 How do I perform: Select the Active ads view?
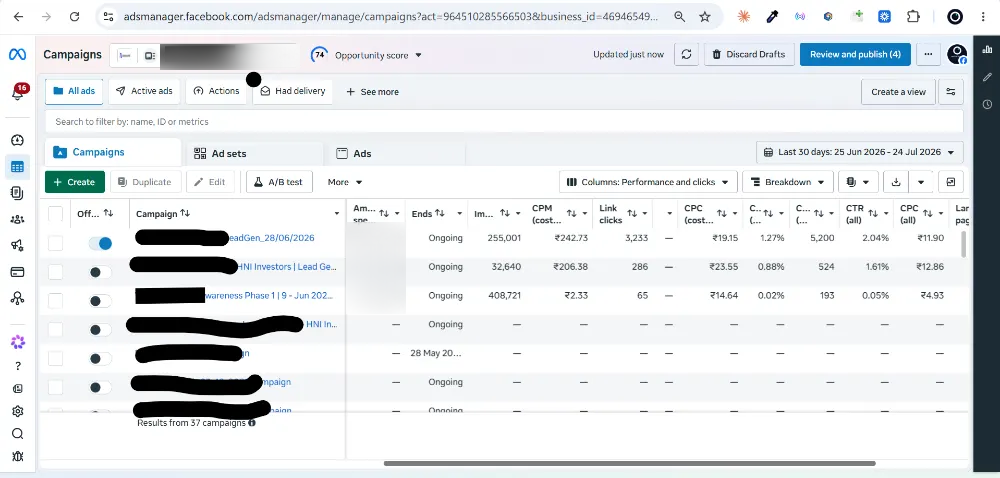[144, 91]
